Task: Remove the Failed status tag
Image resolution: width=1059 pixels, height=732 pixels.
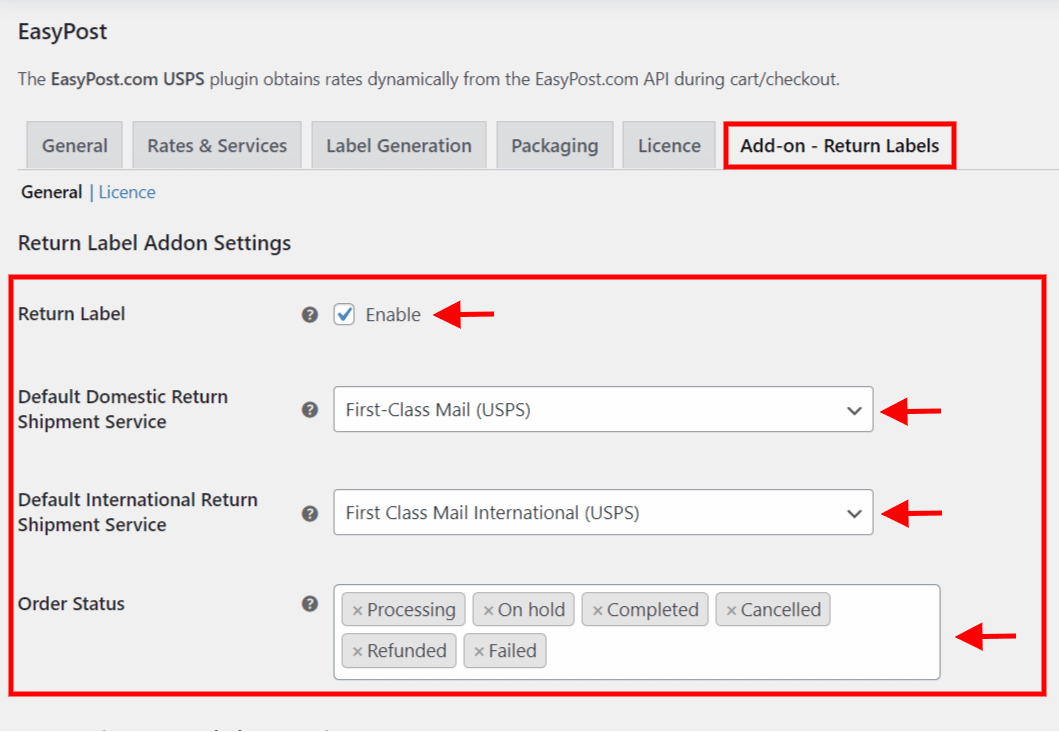Action: click(x=479, y=651)
